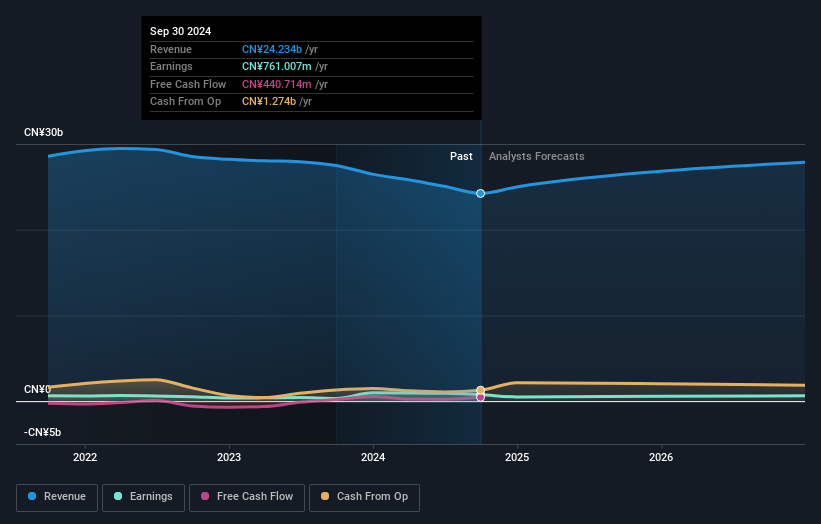Click the CN¥1.274b cash from op value
Image resolution: width=821 pixels, height=524 pixels.
click(x=269, y=102)
